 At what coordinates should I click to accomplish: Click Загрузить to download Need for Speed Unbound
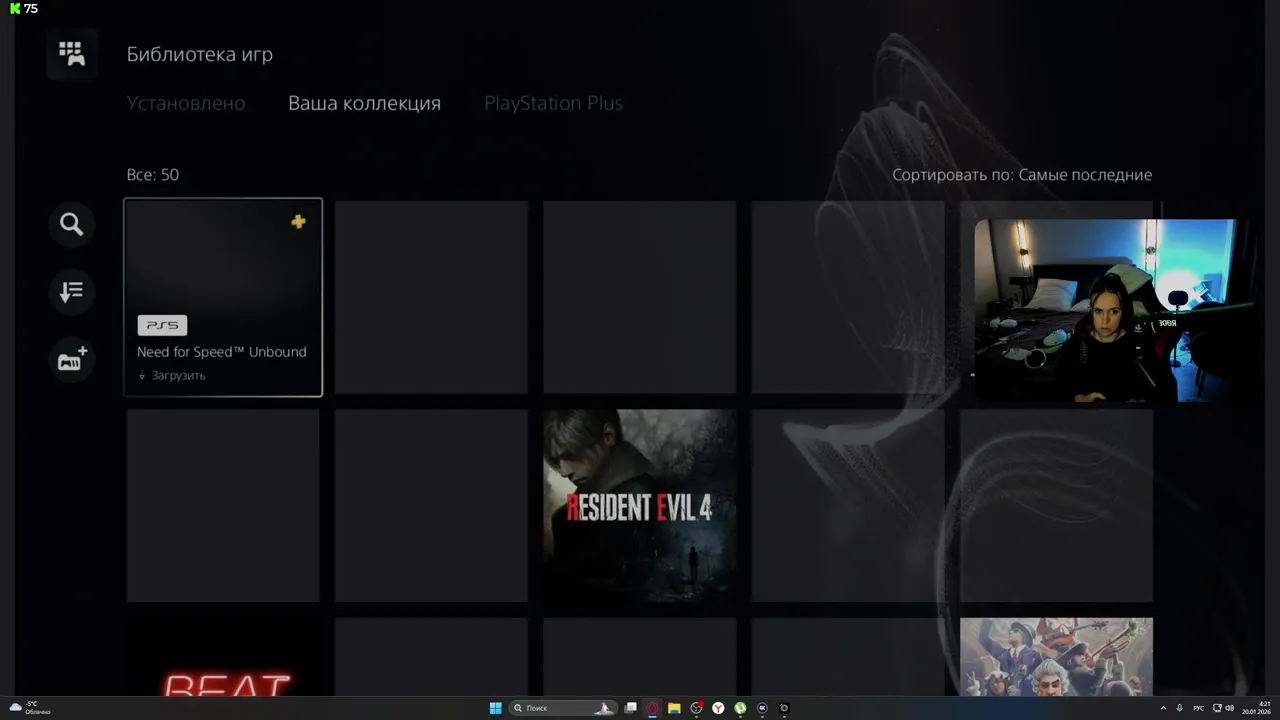[178, 376]
